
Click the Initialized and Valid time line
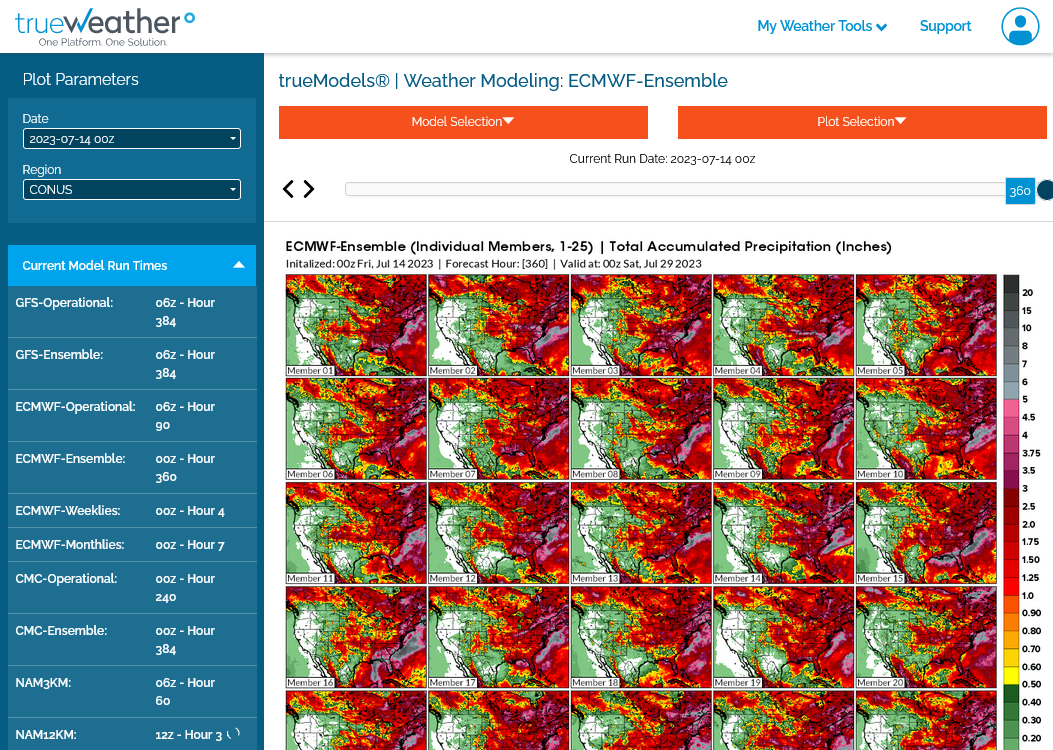494,264
